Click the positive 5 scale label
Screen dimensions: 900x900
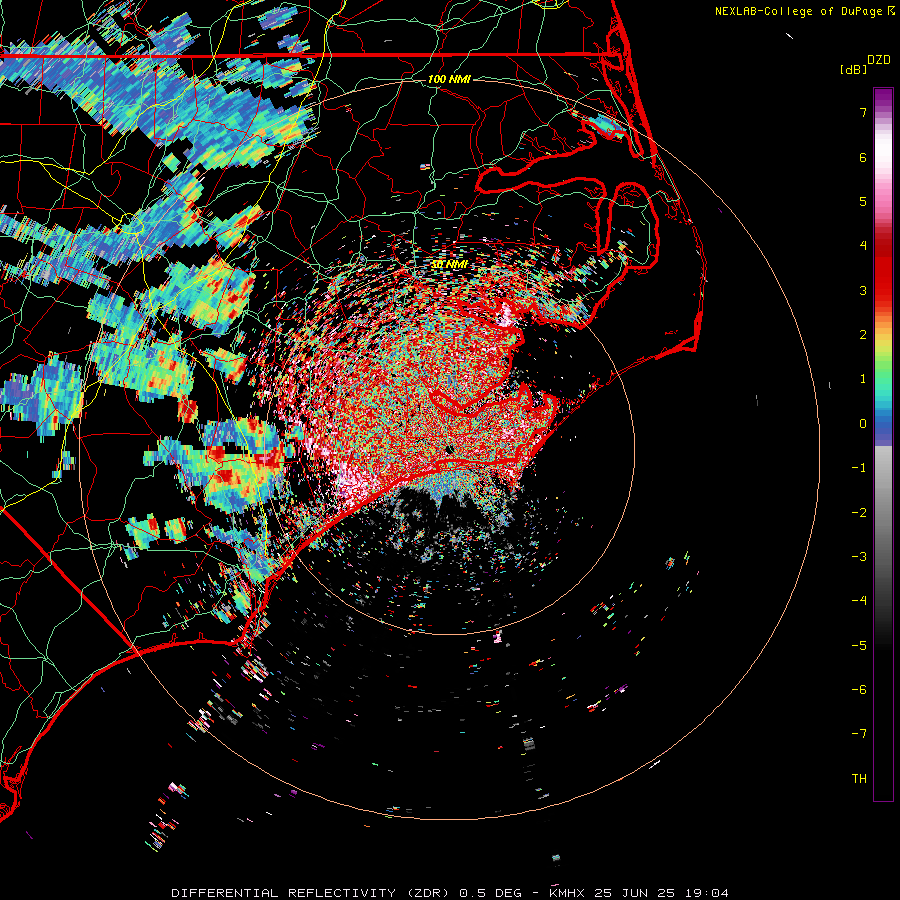click(x=863, y=201)
